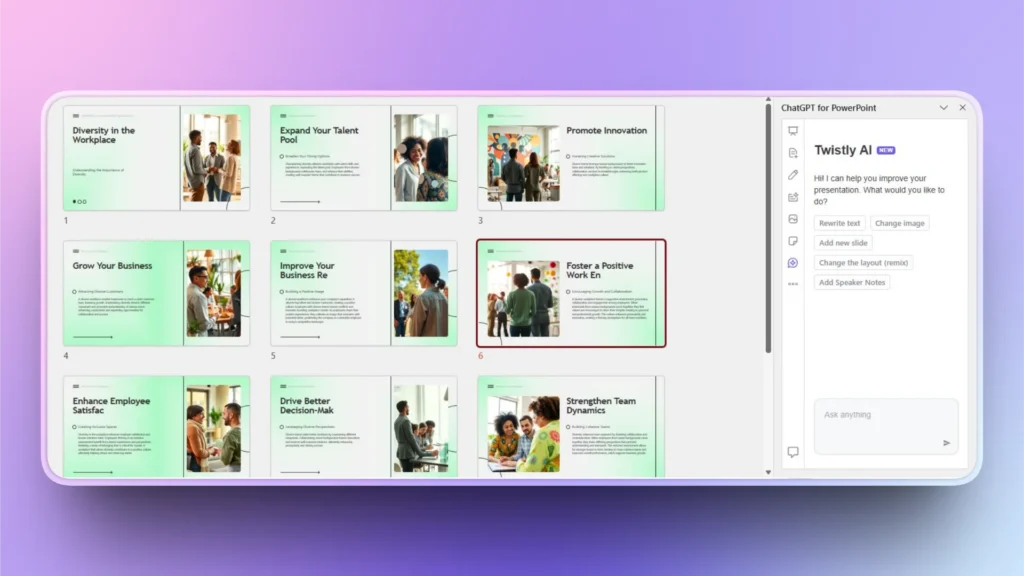The height and width of the screenshot is (576, 1024).
Task: Select the pencil rewrite icon in the sidebar
Action: [x=793, y=175]
